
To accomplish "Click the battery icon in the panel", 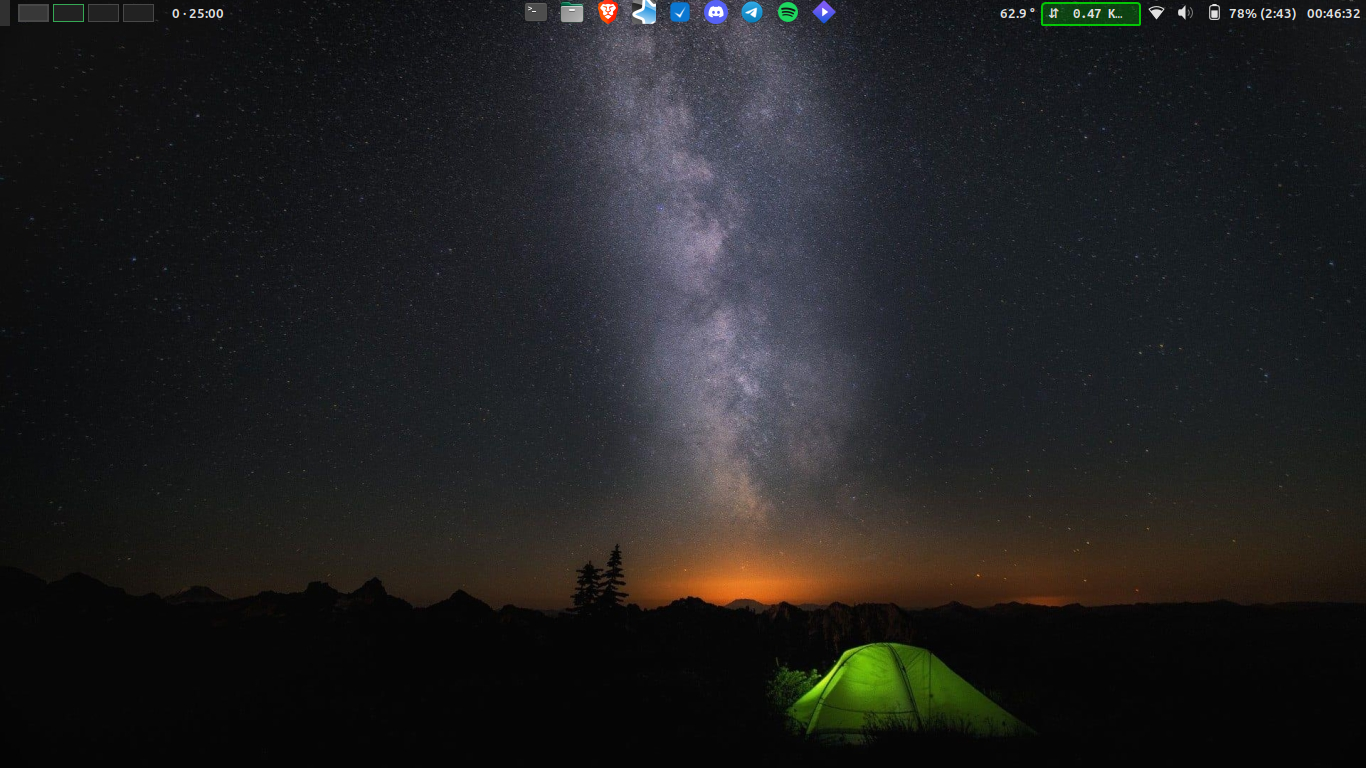I will tap(1214, 13).
